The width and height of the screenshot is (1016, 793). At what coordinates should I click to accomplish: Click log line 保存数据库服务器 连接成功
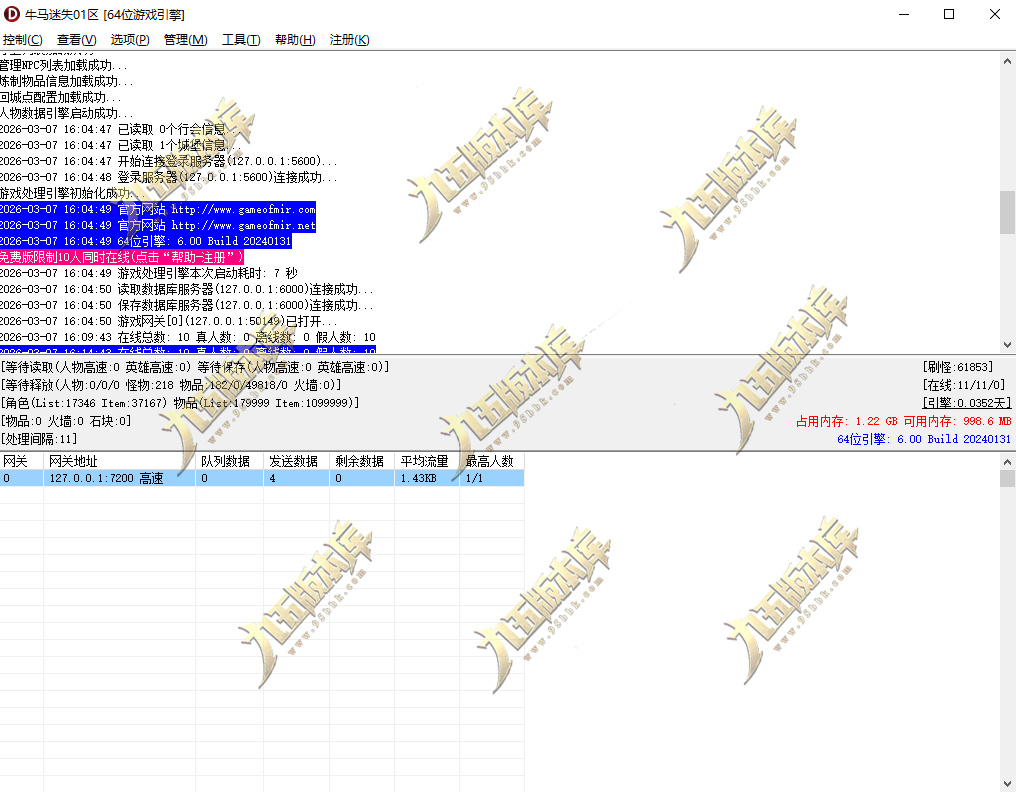click(187, 305)
